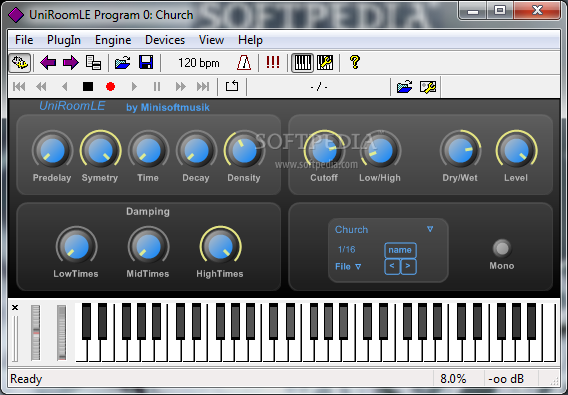Jump to start with skip-back button

(x=19, y=87)
